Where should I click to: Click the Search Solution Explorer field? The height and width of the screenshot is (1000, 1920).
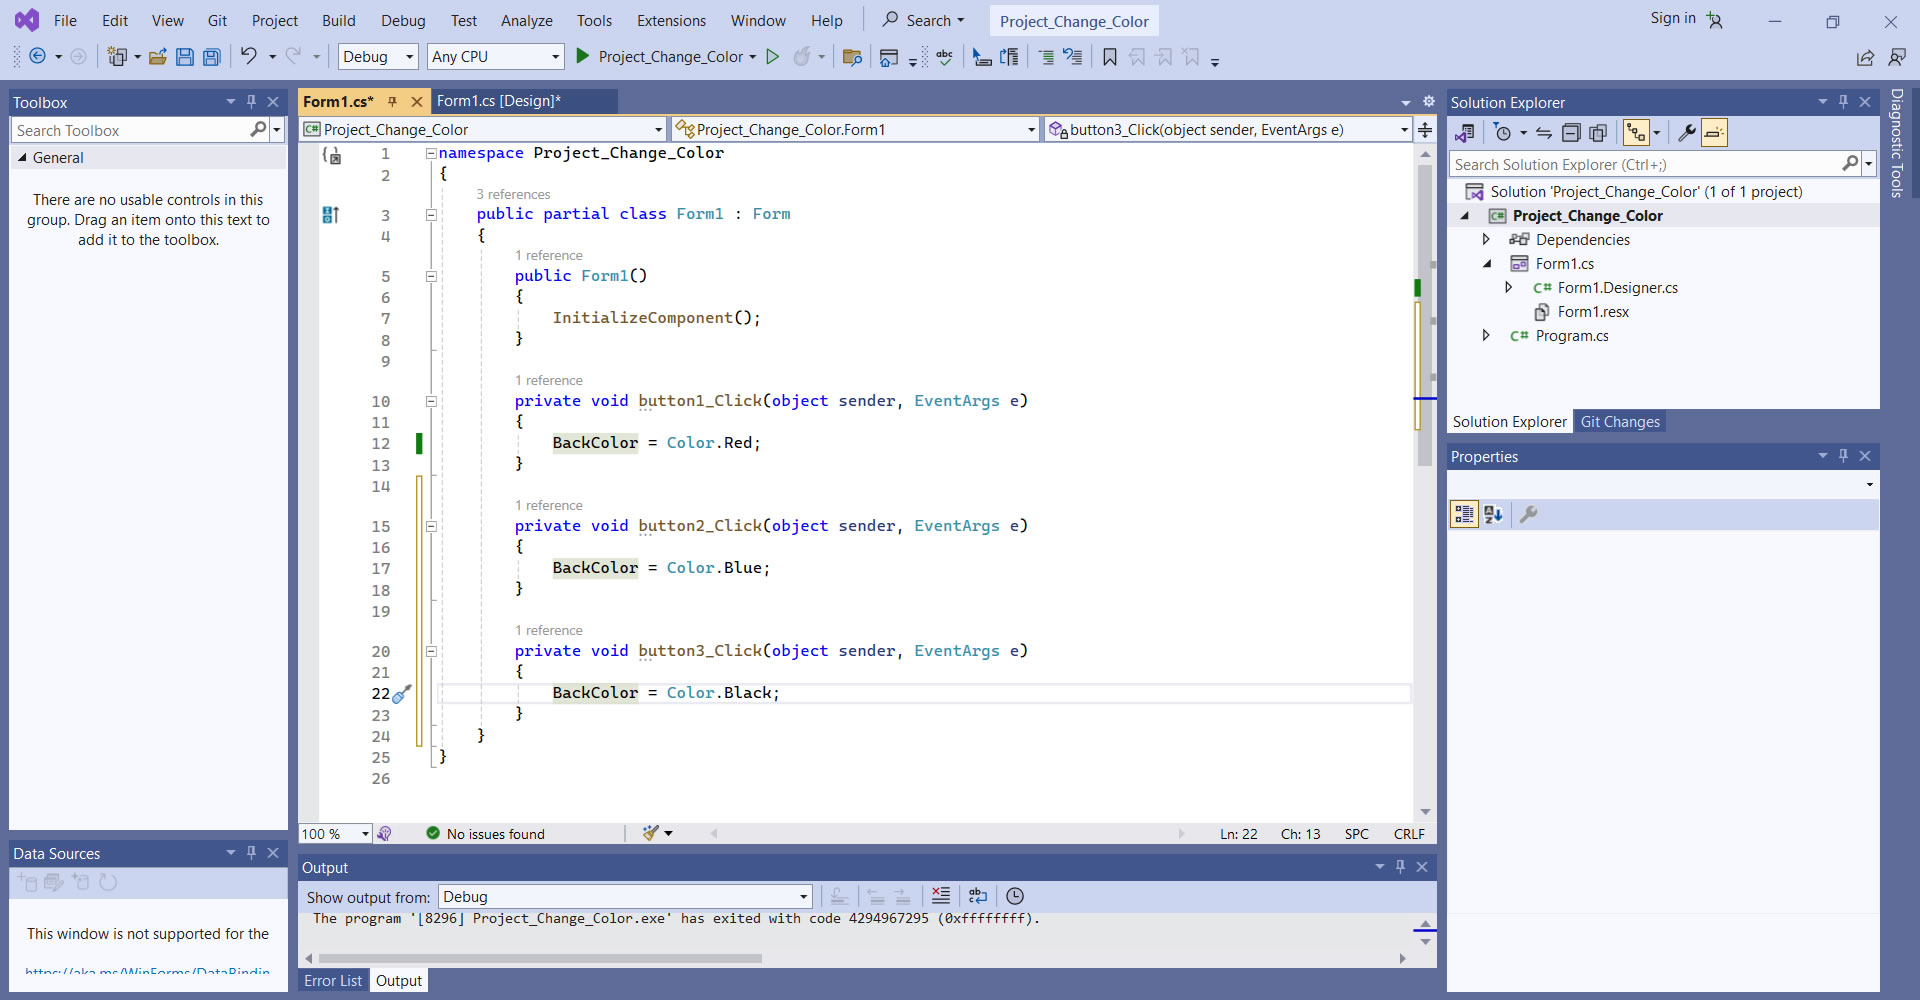pos(1645,165)
